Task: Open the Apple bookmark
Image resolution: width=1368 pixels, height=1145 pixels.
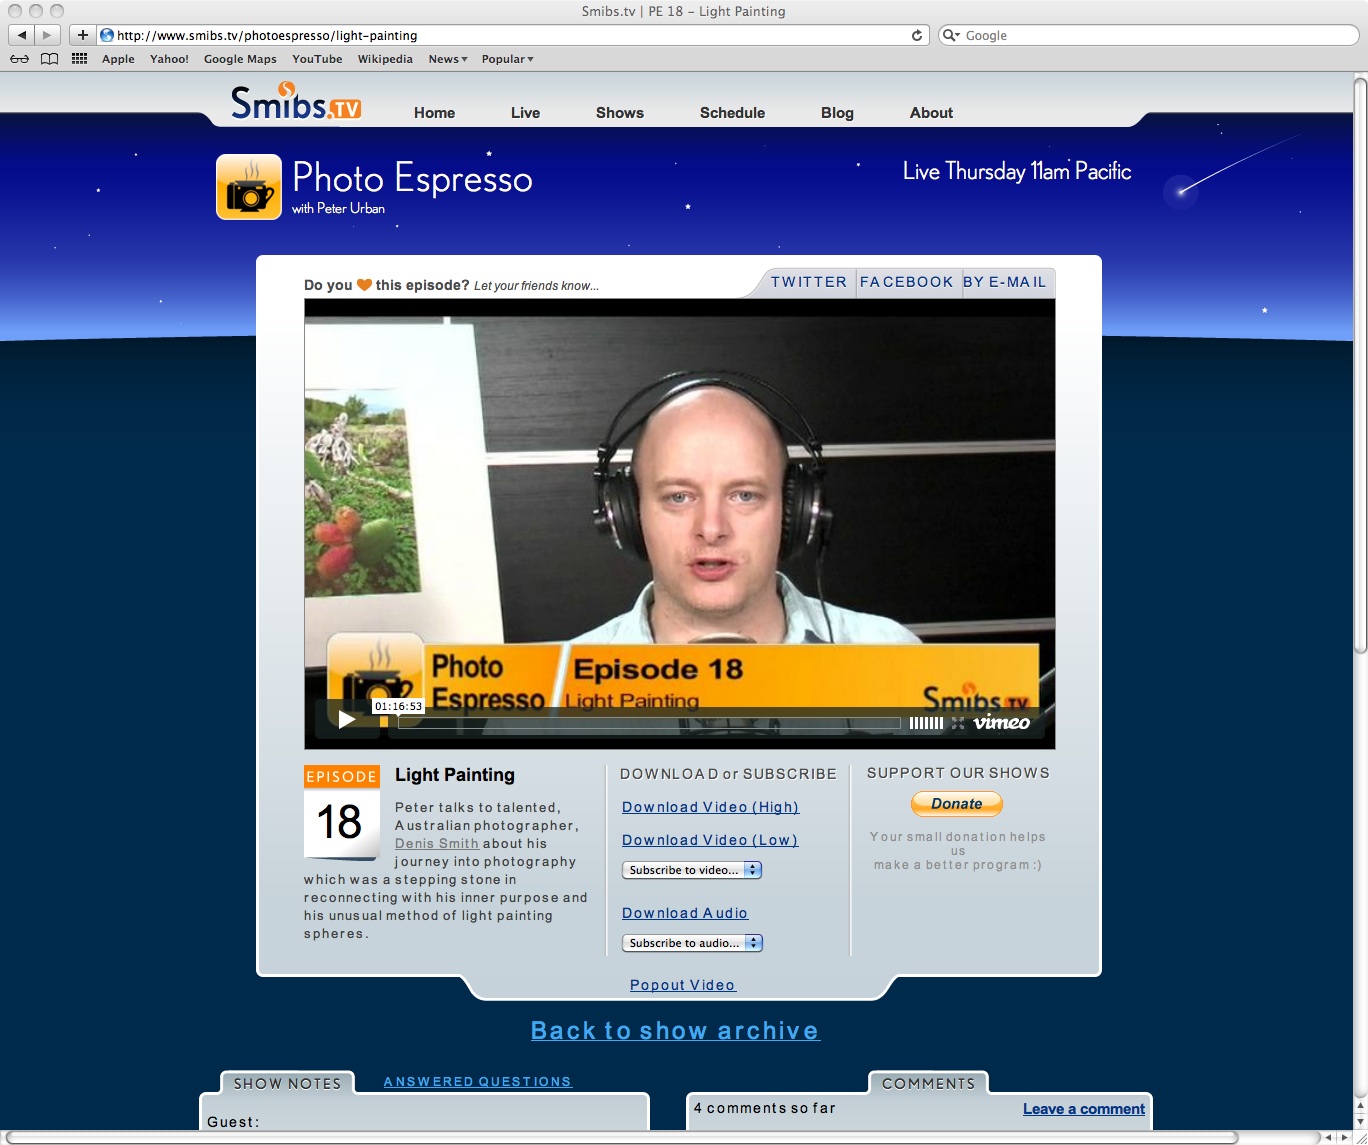Action: coord(118,59)
